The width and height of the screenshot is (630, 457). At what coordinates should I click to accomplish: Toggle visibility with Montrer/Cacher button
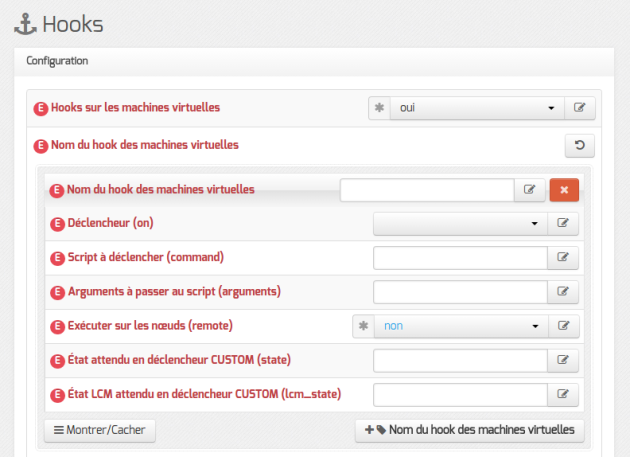click(x=100, y=430)
